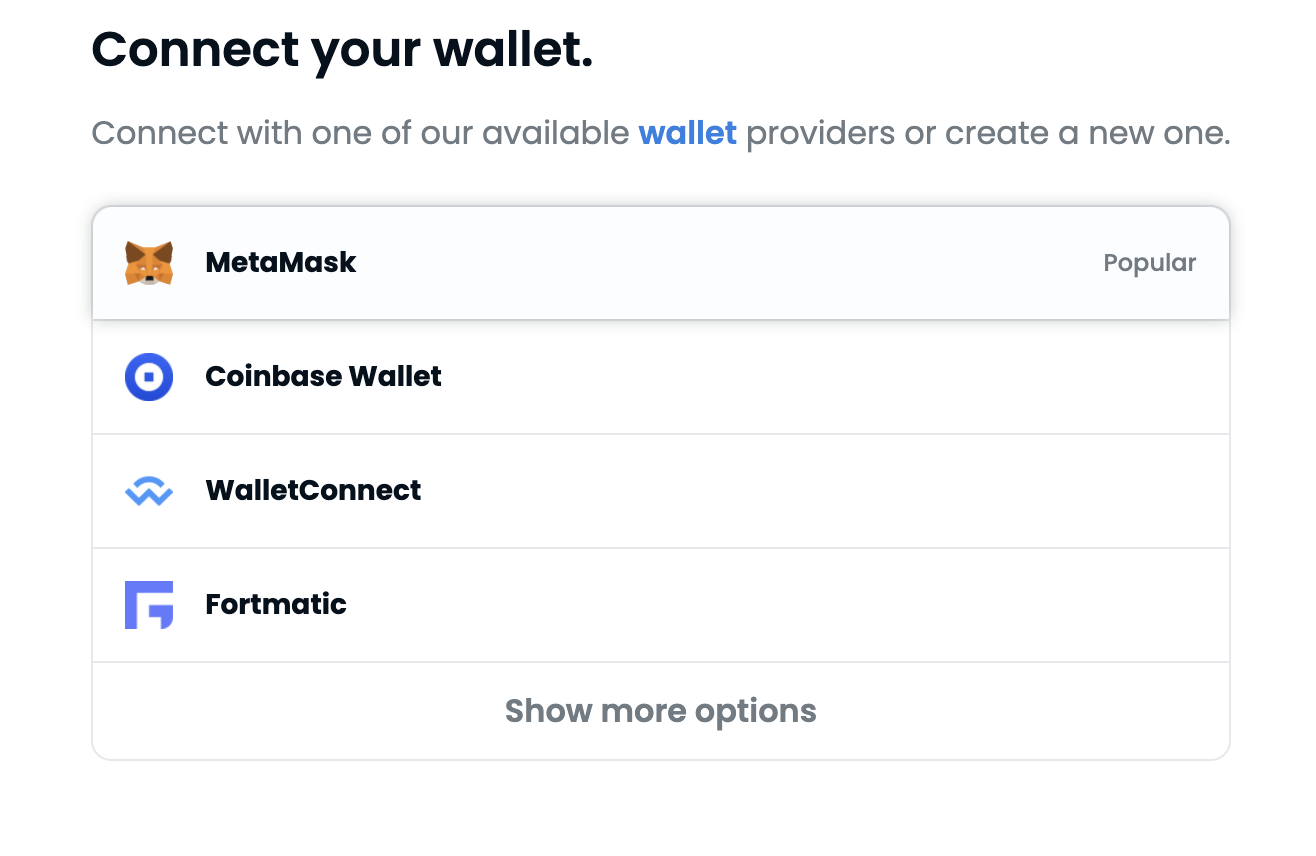Select the MetaMask text label
This screenshot has height=856, width=1316.
(x=280, y=263)
